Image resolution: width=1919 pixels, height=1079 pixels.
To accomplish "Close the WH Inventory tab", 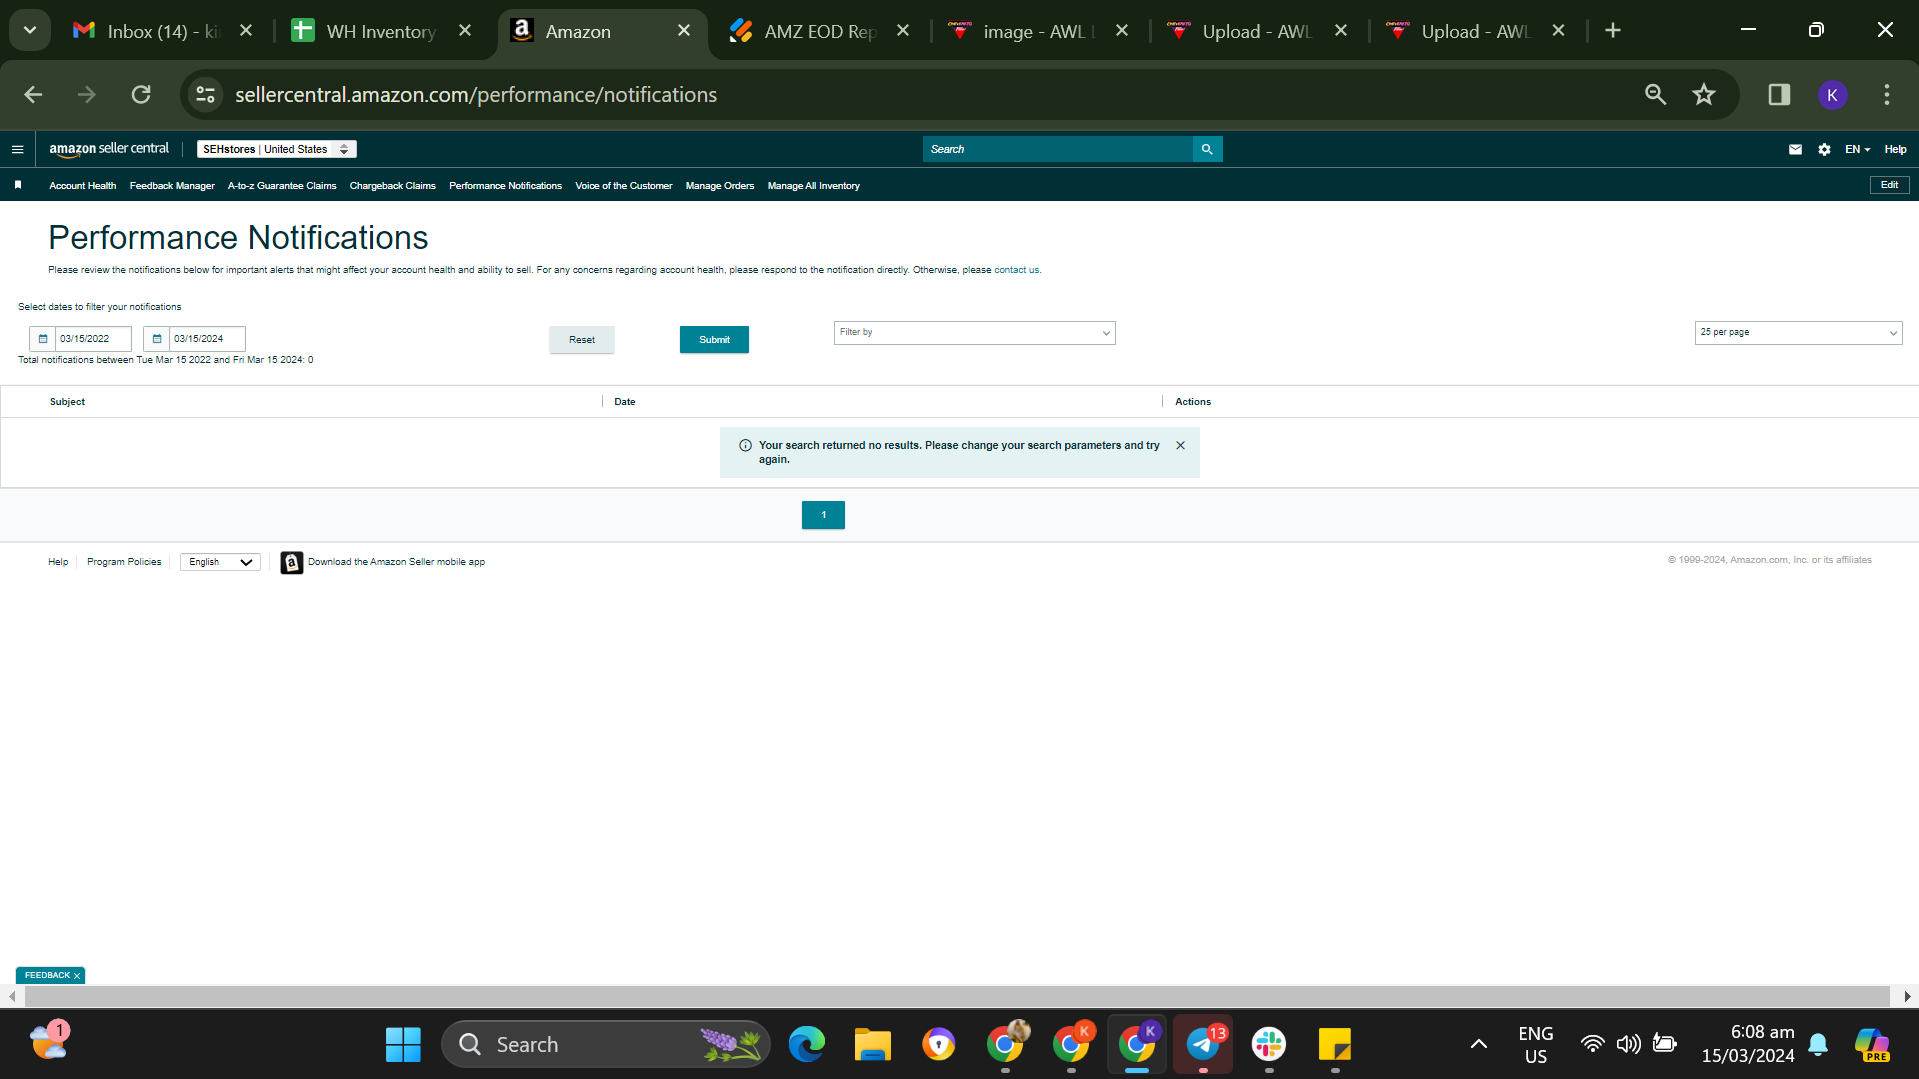I will (465, 31).
